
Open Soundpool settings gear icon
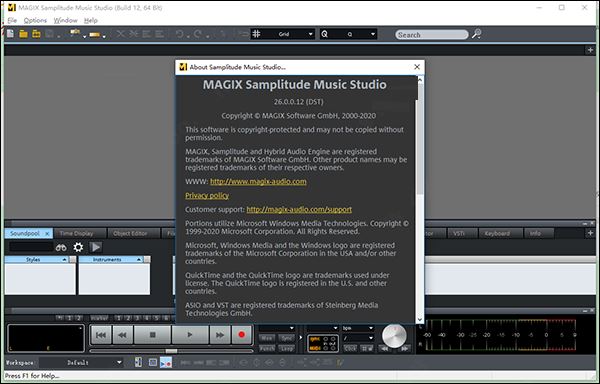78,247
